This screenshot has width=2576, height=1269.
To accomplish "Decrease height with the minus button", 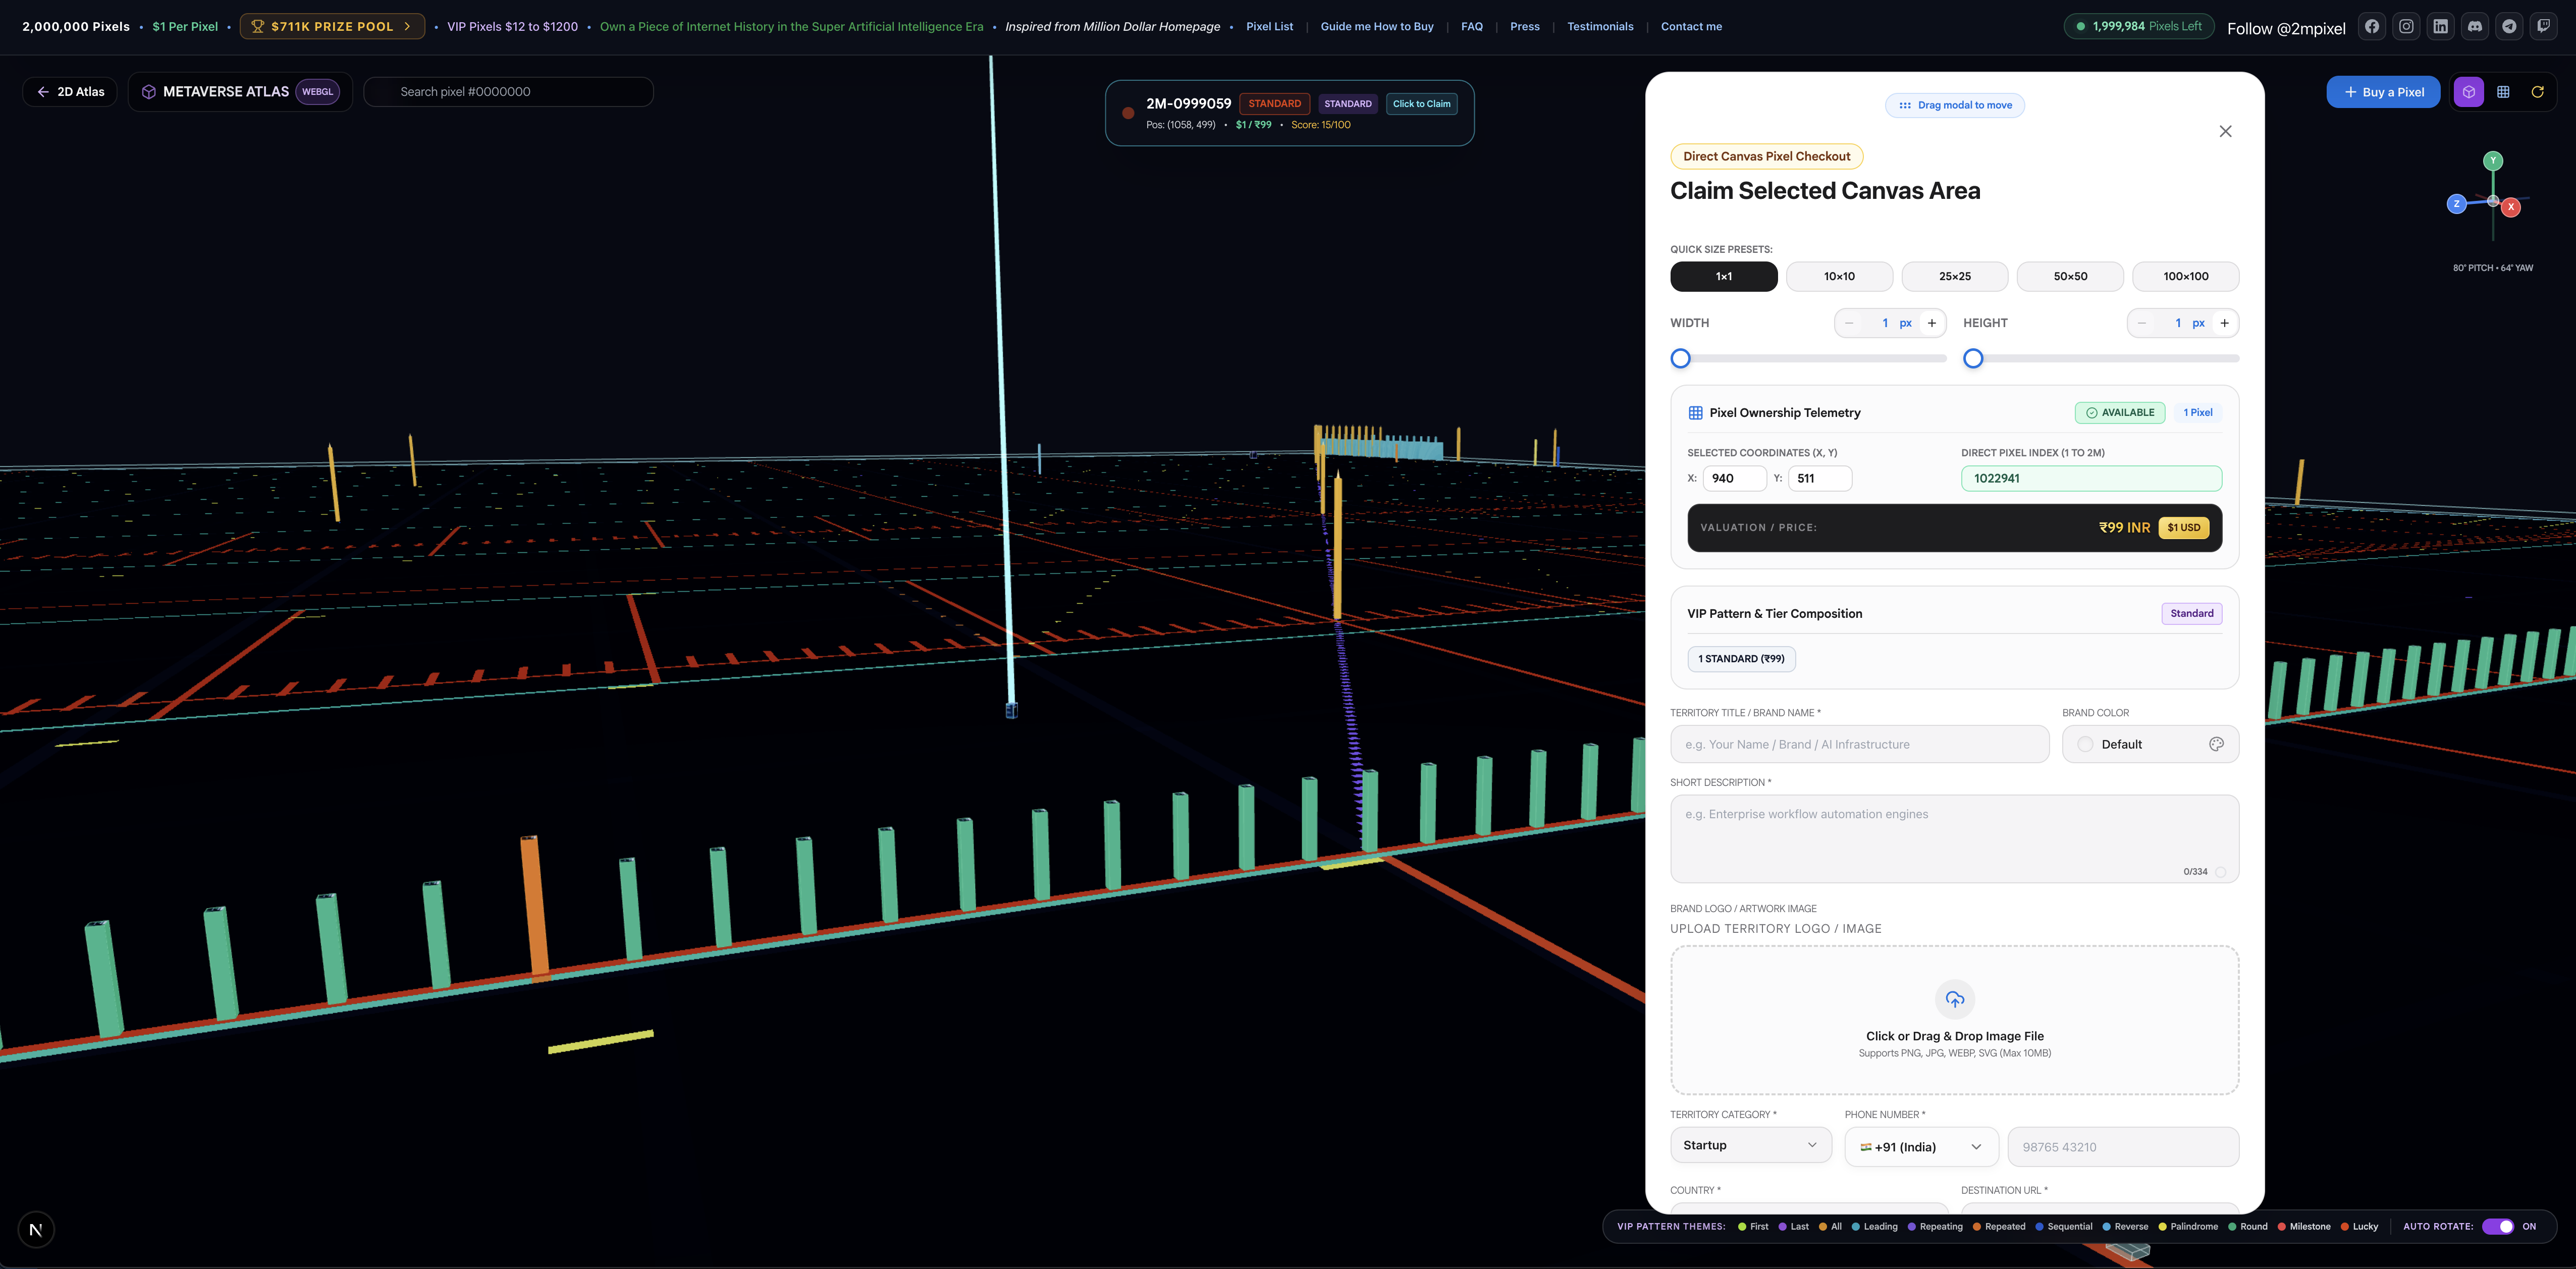I will 2141,323.
